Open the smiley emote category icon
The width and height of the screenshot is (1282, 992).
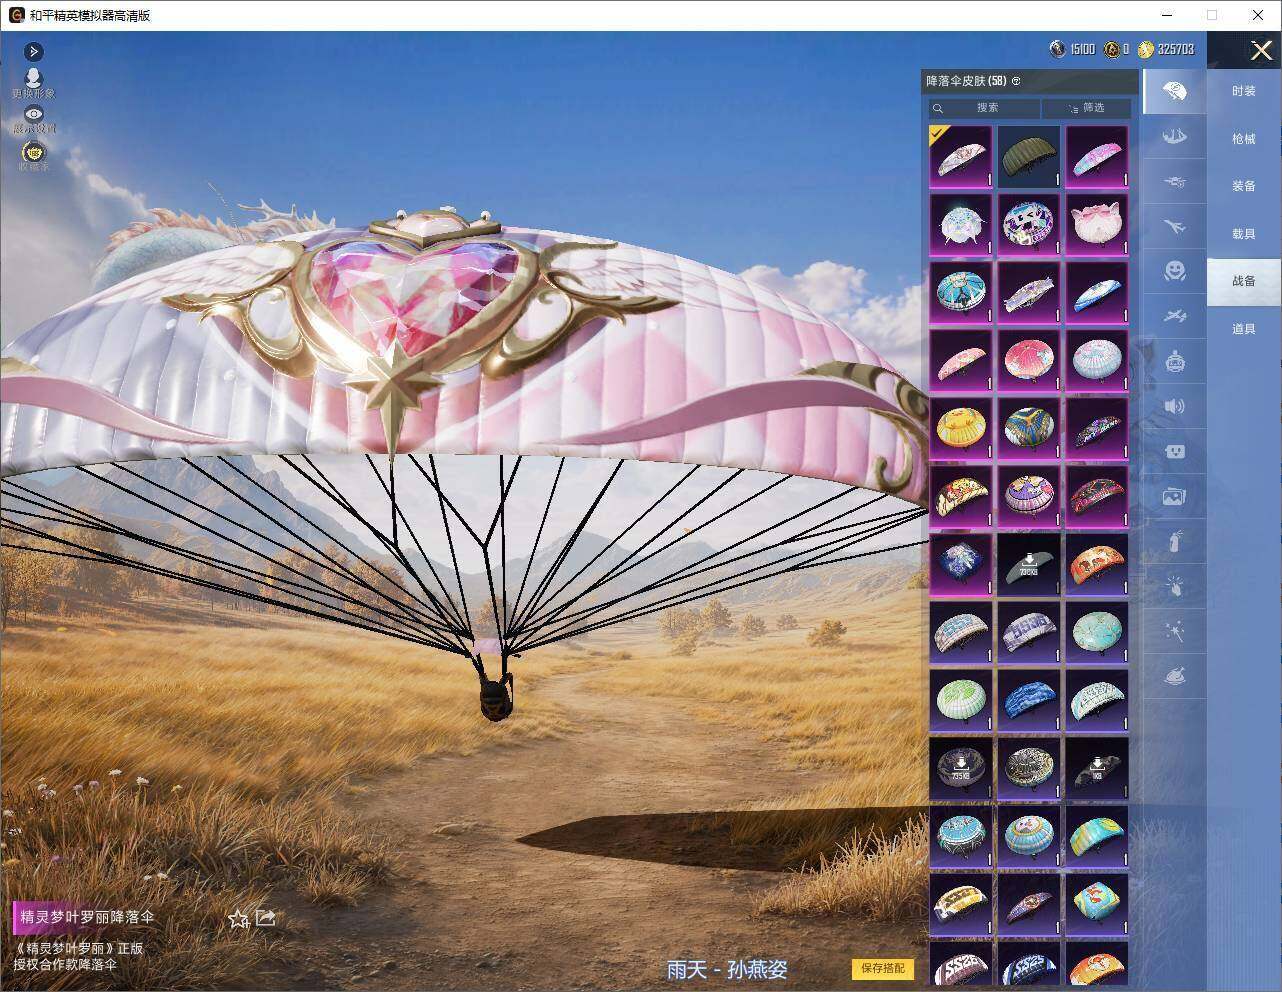(x=1174, y=271)
